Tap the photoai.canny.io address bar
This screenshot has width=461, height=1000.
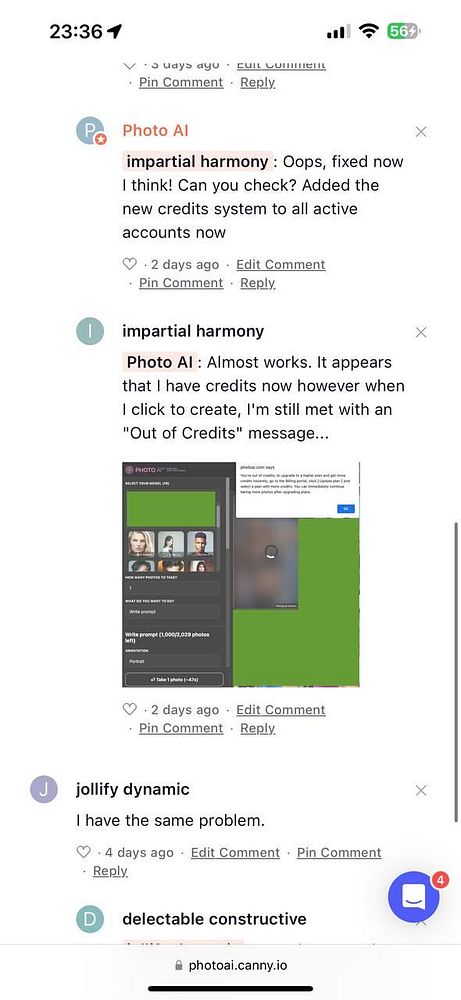point(231,965)
